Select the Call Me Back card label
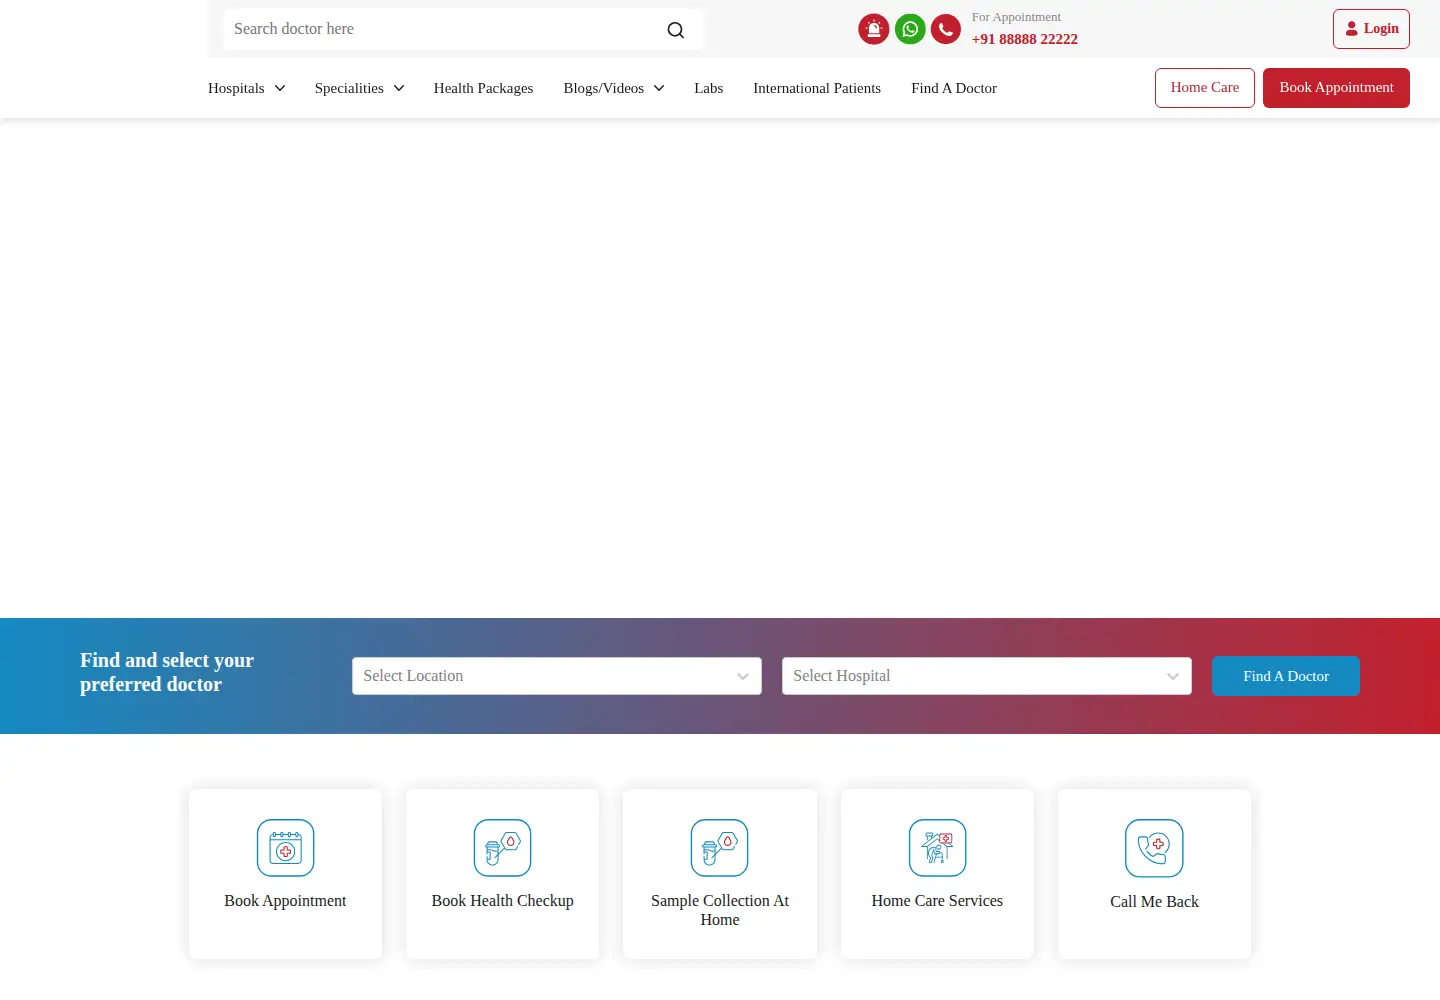This screenshot has height=1000, width=1440. (x=1154, y=902)
